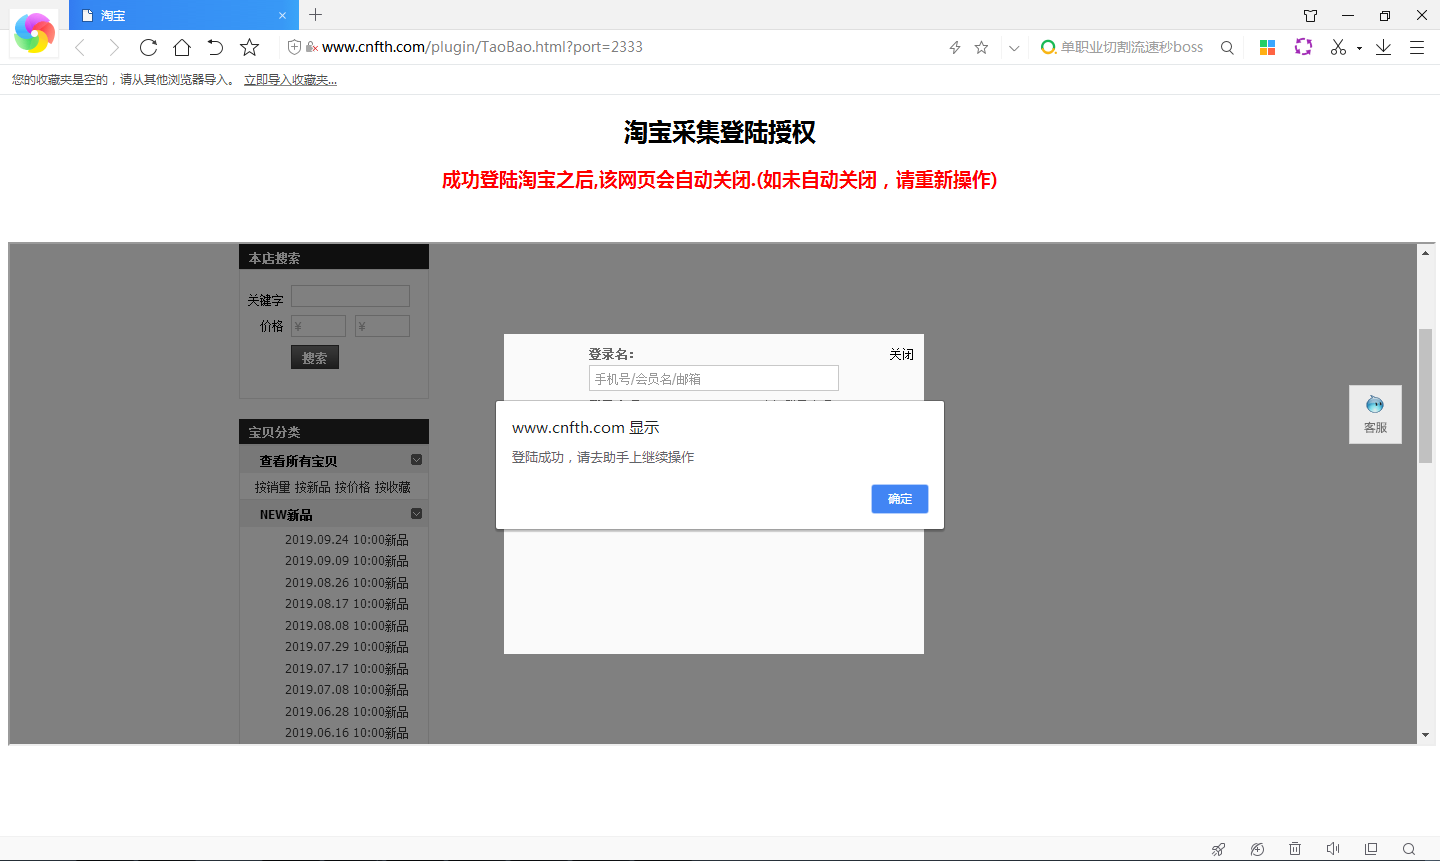1440x861 pixels.
Task: Click the lightning speed-mode icon
Action: [x=955, y=47]
